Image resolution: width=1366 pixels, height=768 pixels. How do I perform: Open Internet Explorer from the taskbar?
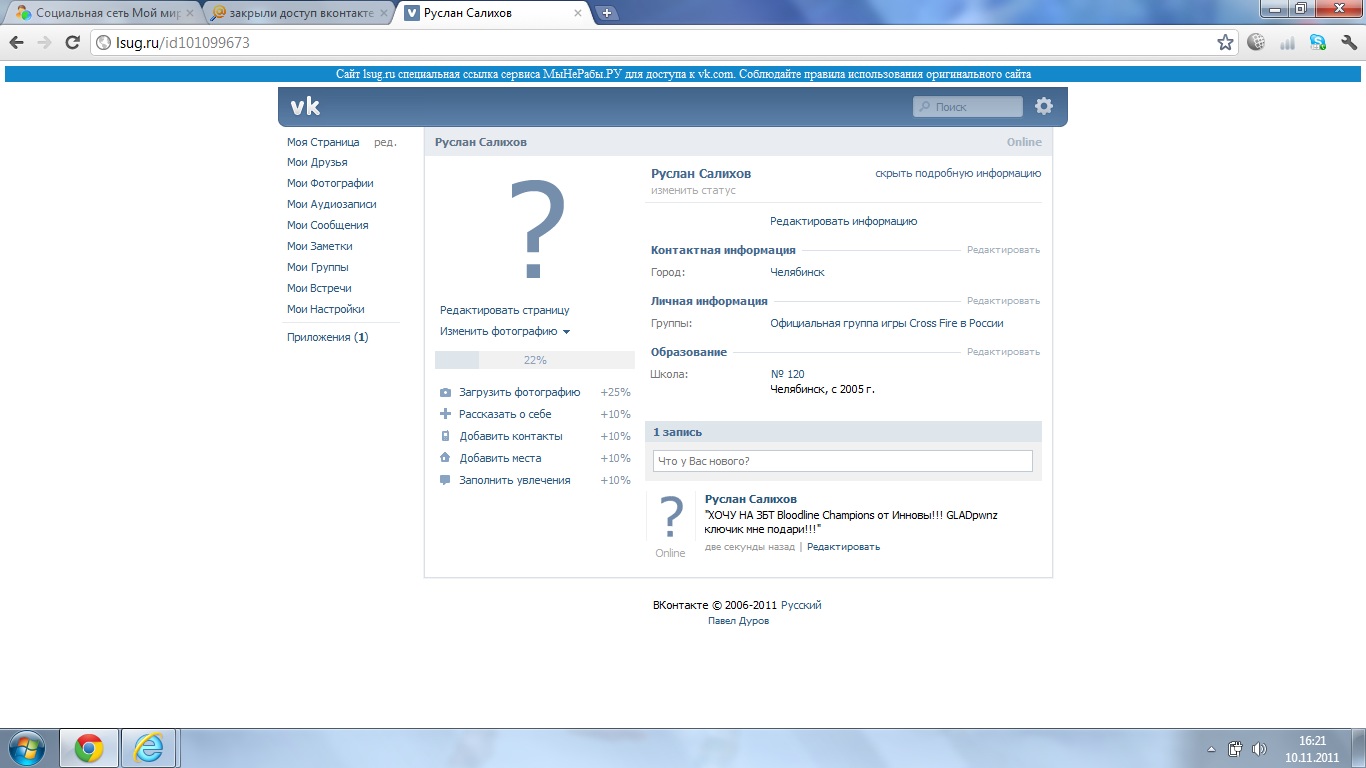pos(149,748)
